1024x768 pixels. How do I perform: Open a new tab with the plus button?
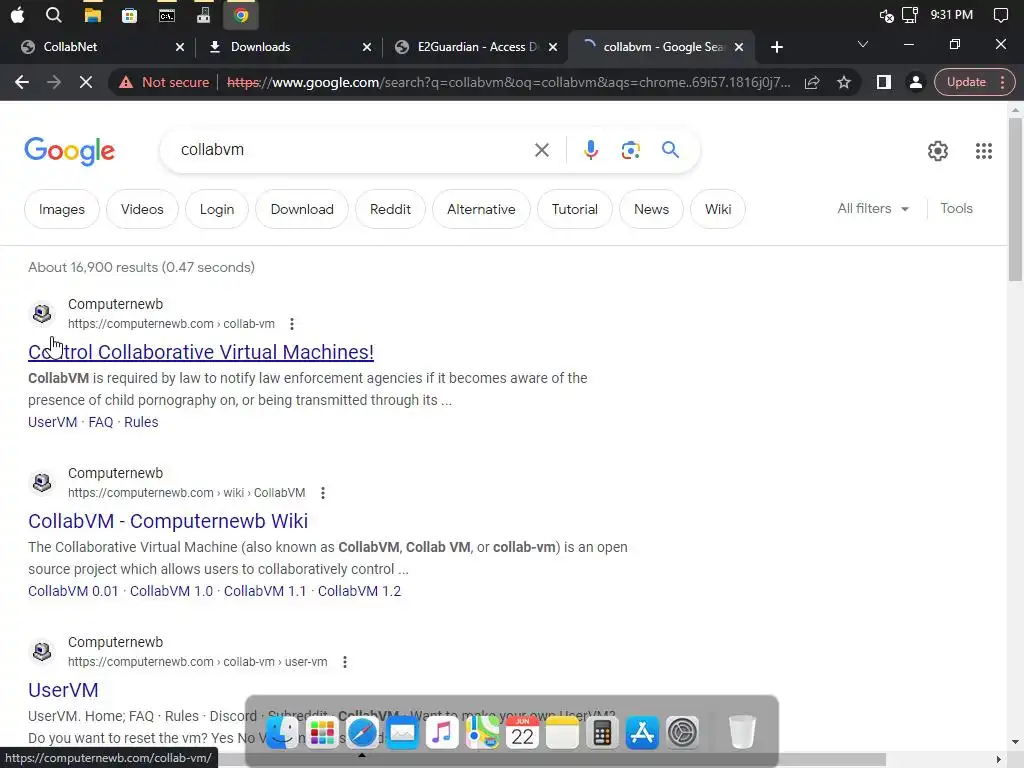(776, 47)
